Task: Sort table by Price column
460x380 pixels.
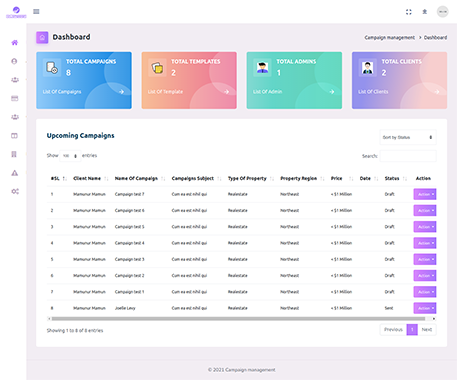Action: point(342,179)
